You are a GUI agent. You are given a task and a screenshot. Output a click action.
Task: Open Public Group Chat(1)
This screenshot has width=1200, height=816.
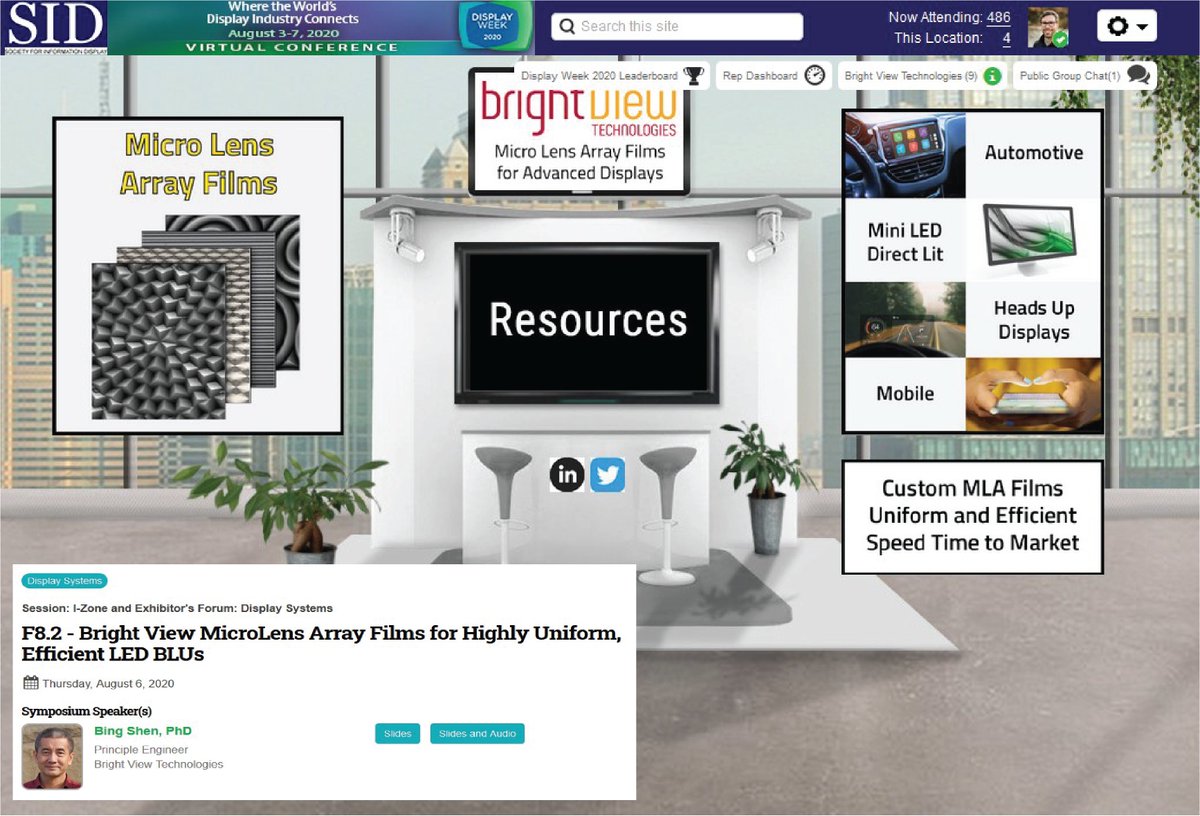click(1084, 76)
